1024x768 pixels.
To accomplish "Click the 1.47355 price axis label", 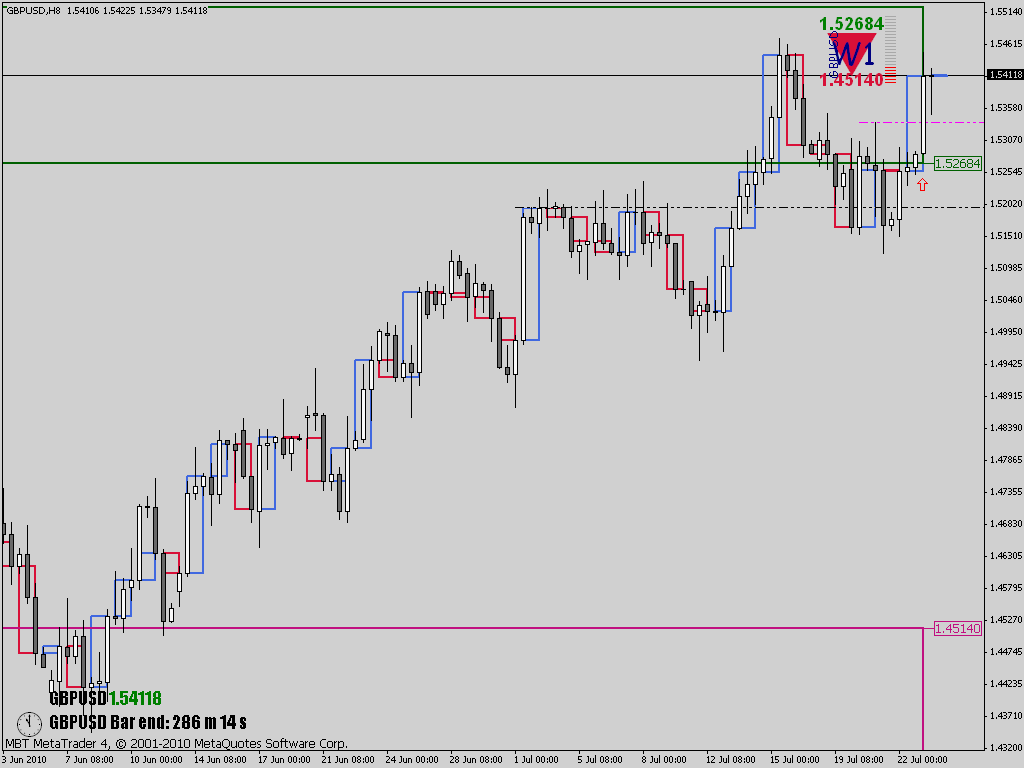I will (x=1005, y=492).
